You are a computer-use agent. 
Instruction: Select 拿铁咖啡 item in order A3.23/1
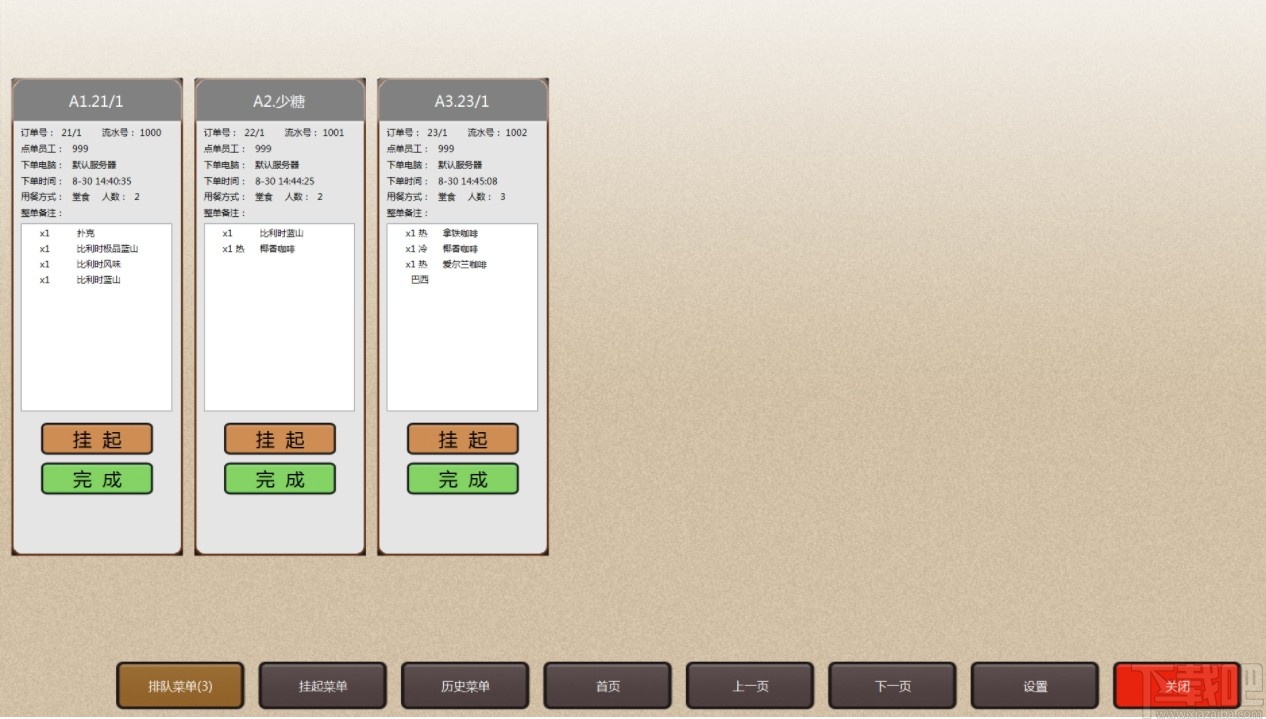click(x=460, y=233)
